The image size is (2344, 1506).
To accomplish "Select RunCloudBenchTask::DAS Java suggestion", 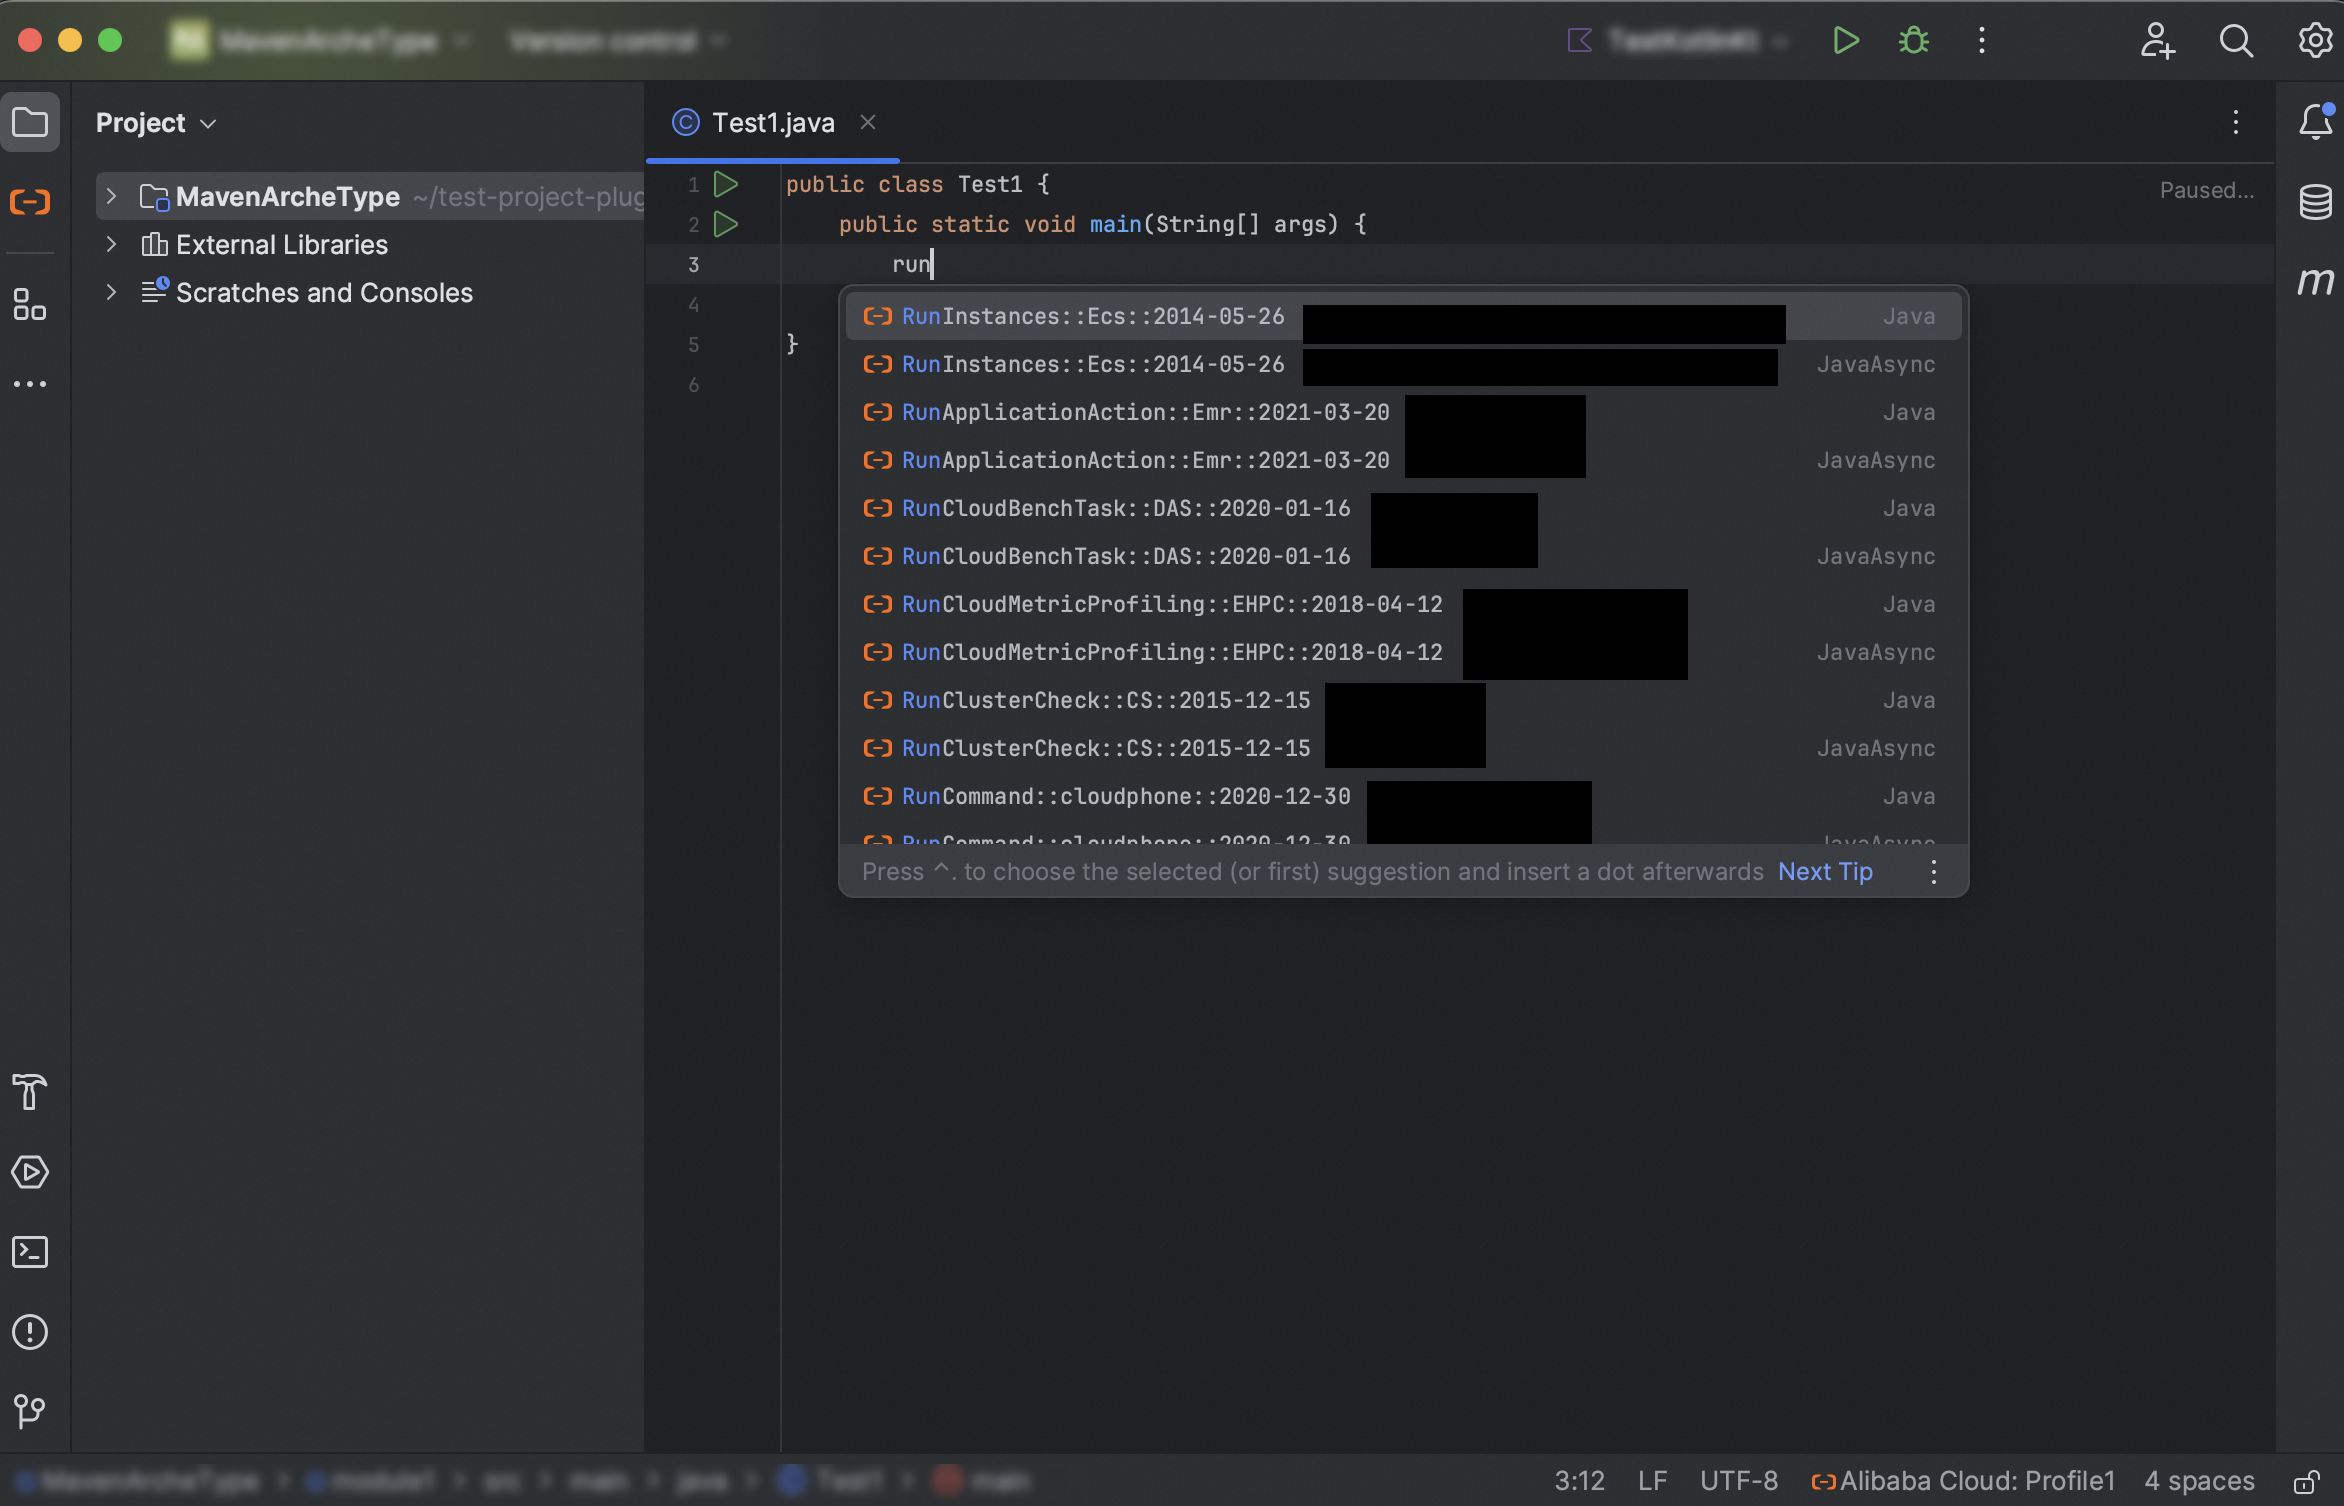I will (x=1403, y=508).
